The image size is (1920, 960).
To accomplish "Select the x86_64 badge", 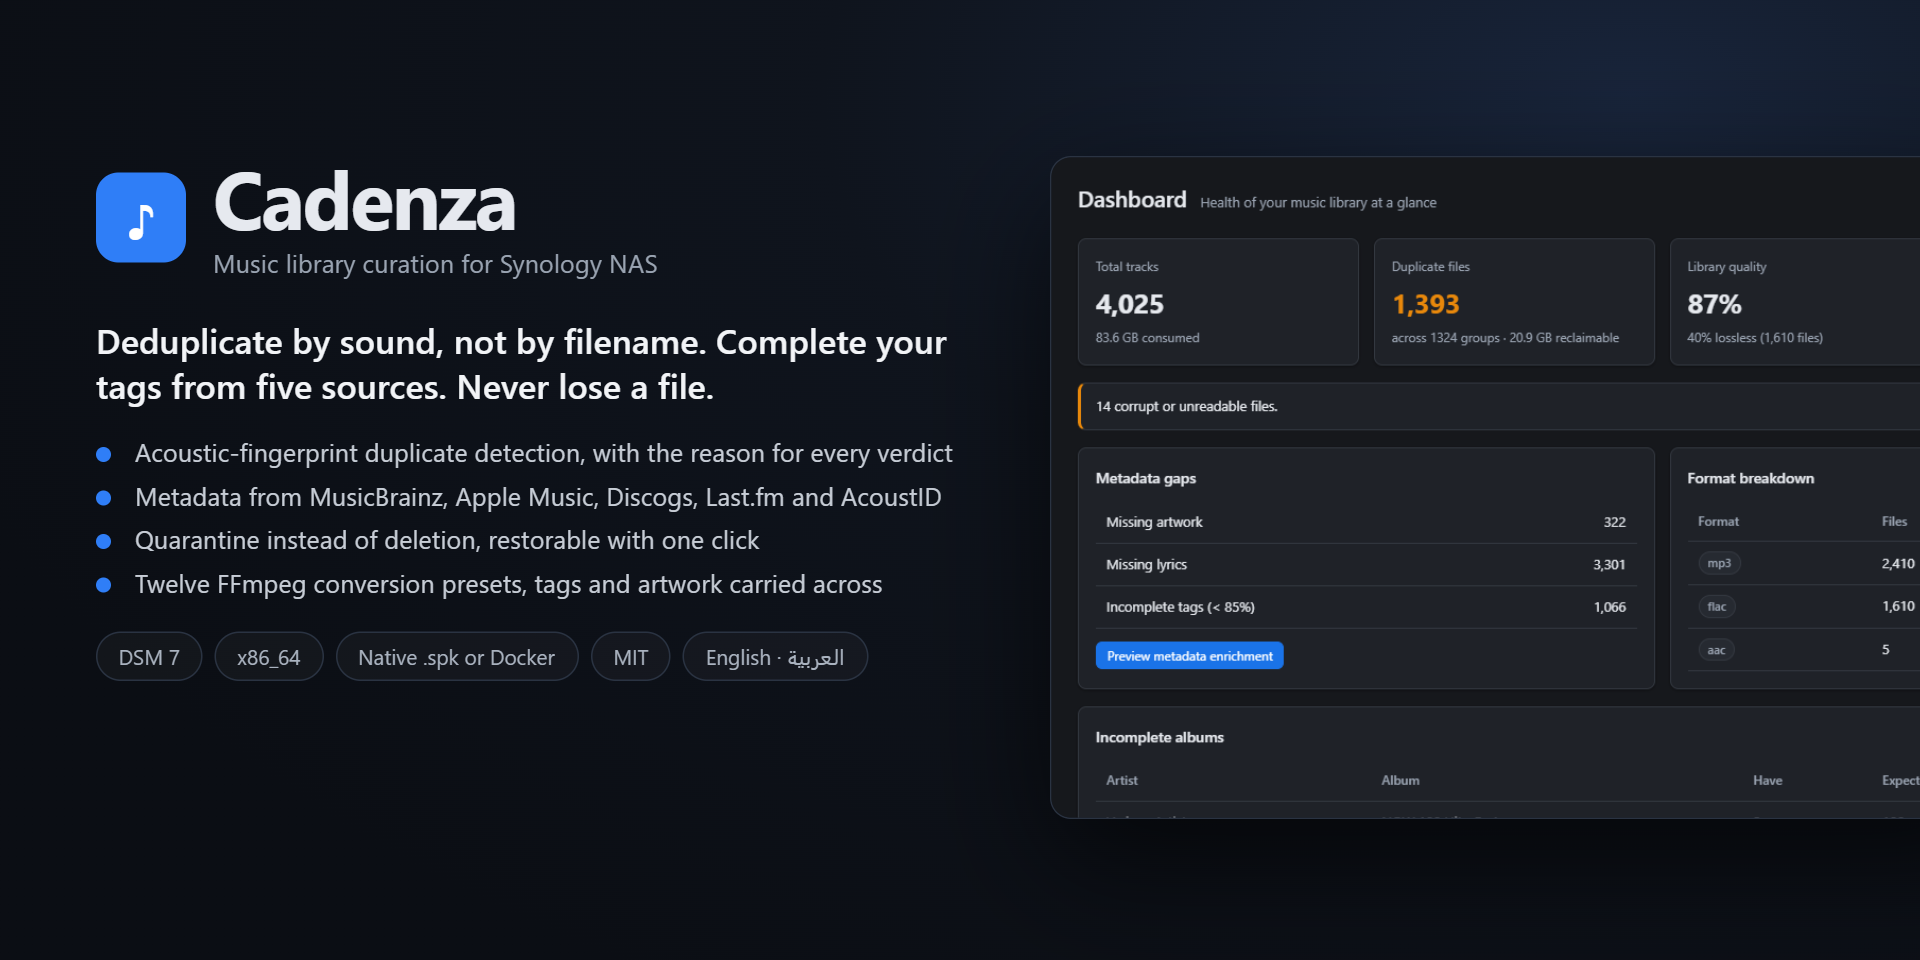I will pyautogui.click(x=269, y=657).
